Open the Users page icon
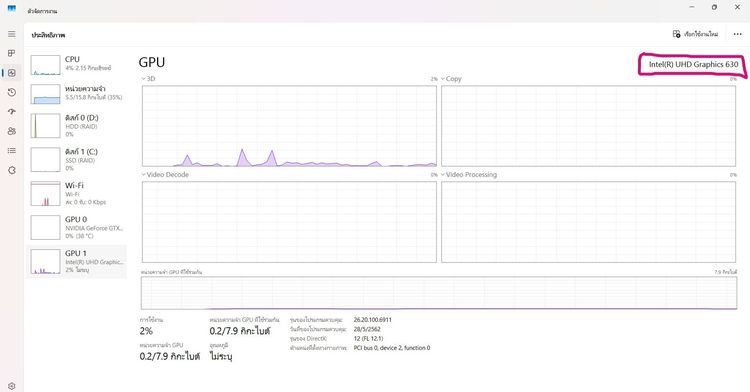Screen dimensions: 750x392 coord(11,131)
